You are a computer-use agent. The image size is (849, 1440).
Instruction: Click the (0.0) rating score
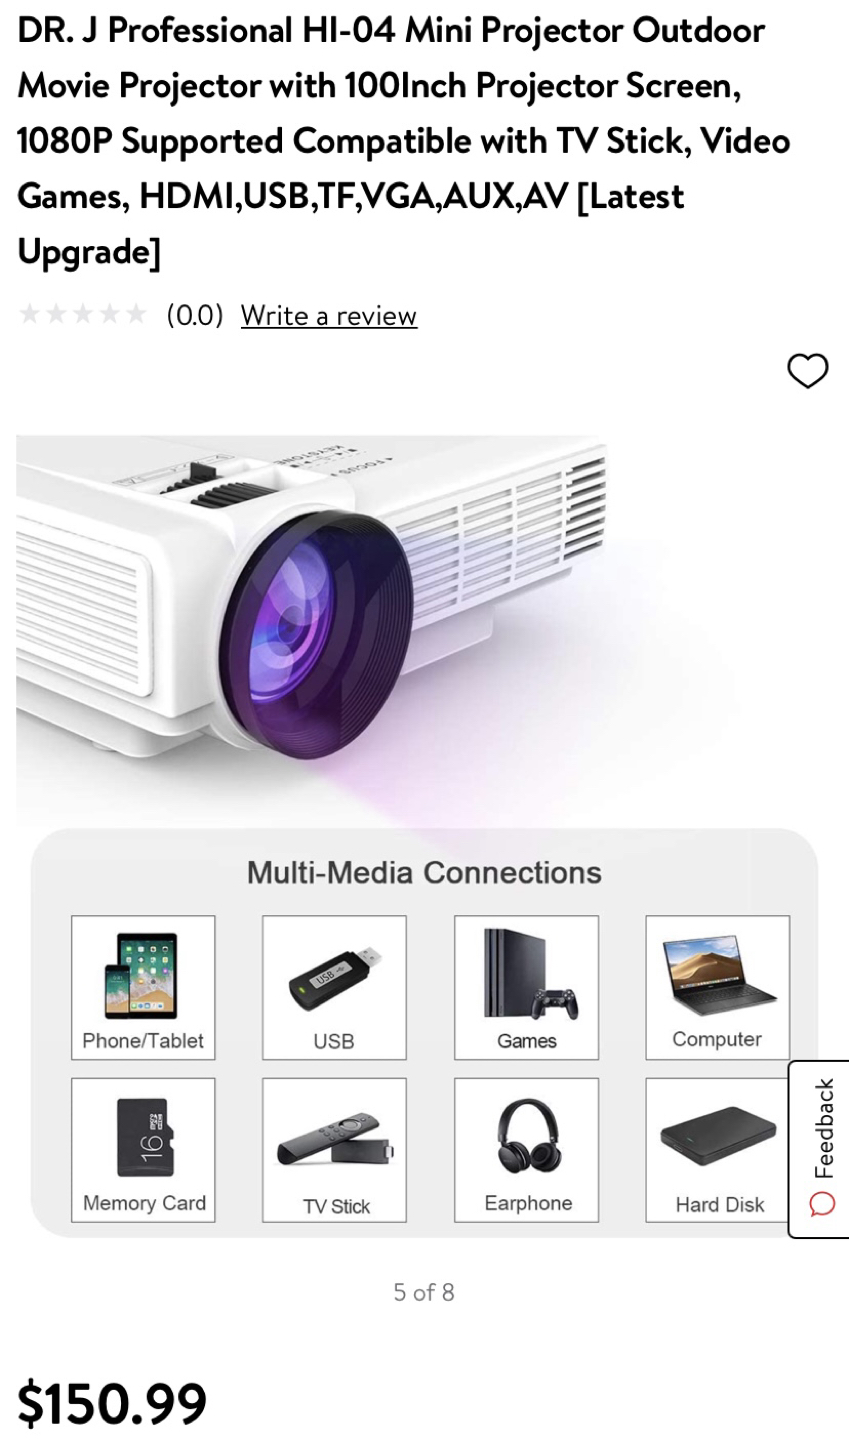195,315
